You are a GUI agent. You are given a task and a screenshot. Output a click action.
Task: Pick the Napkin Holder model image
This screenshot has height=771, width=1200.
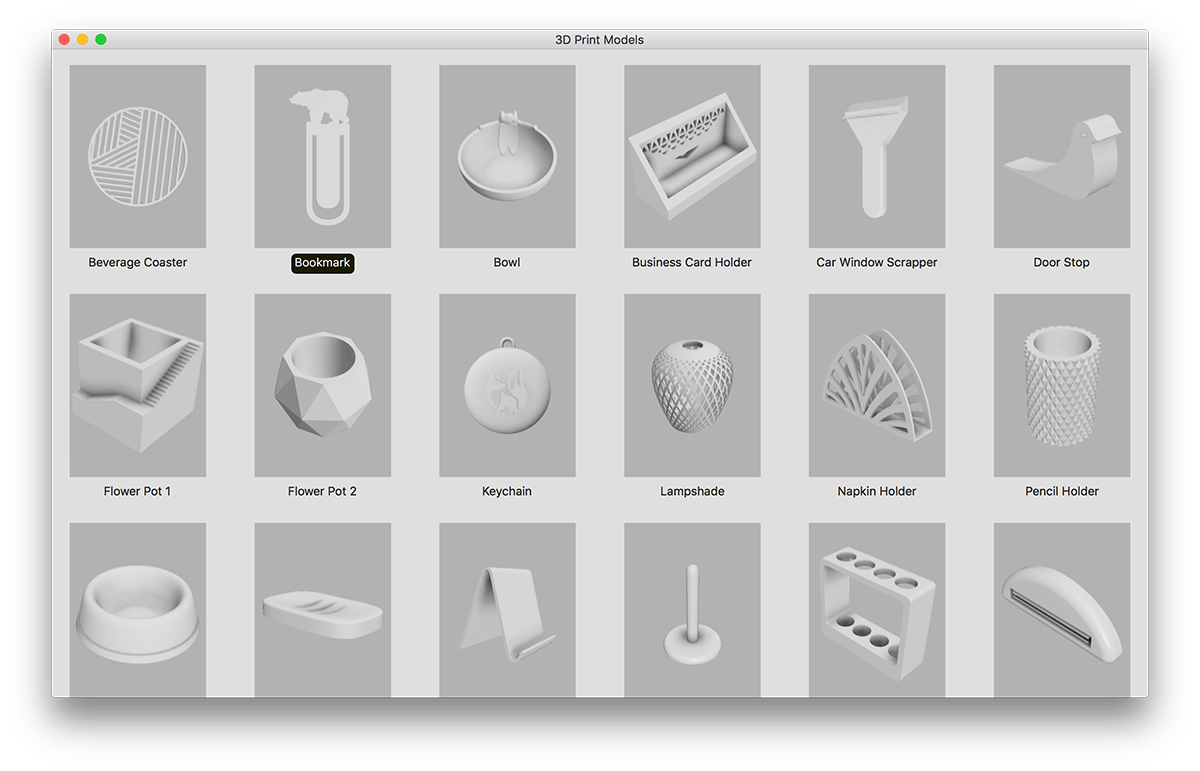point(877,385)
